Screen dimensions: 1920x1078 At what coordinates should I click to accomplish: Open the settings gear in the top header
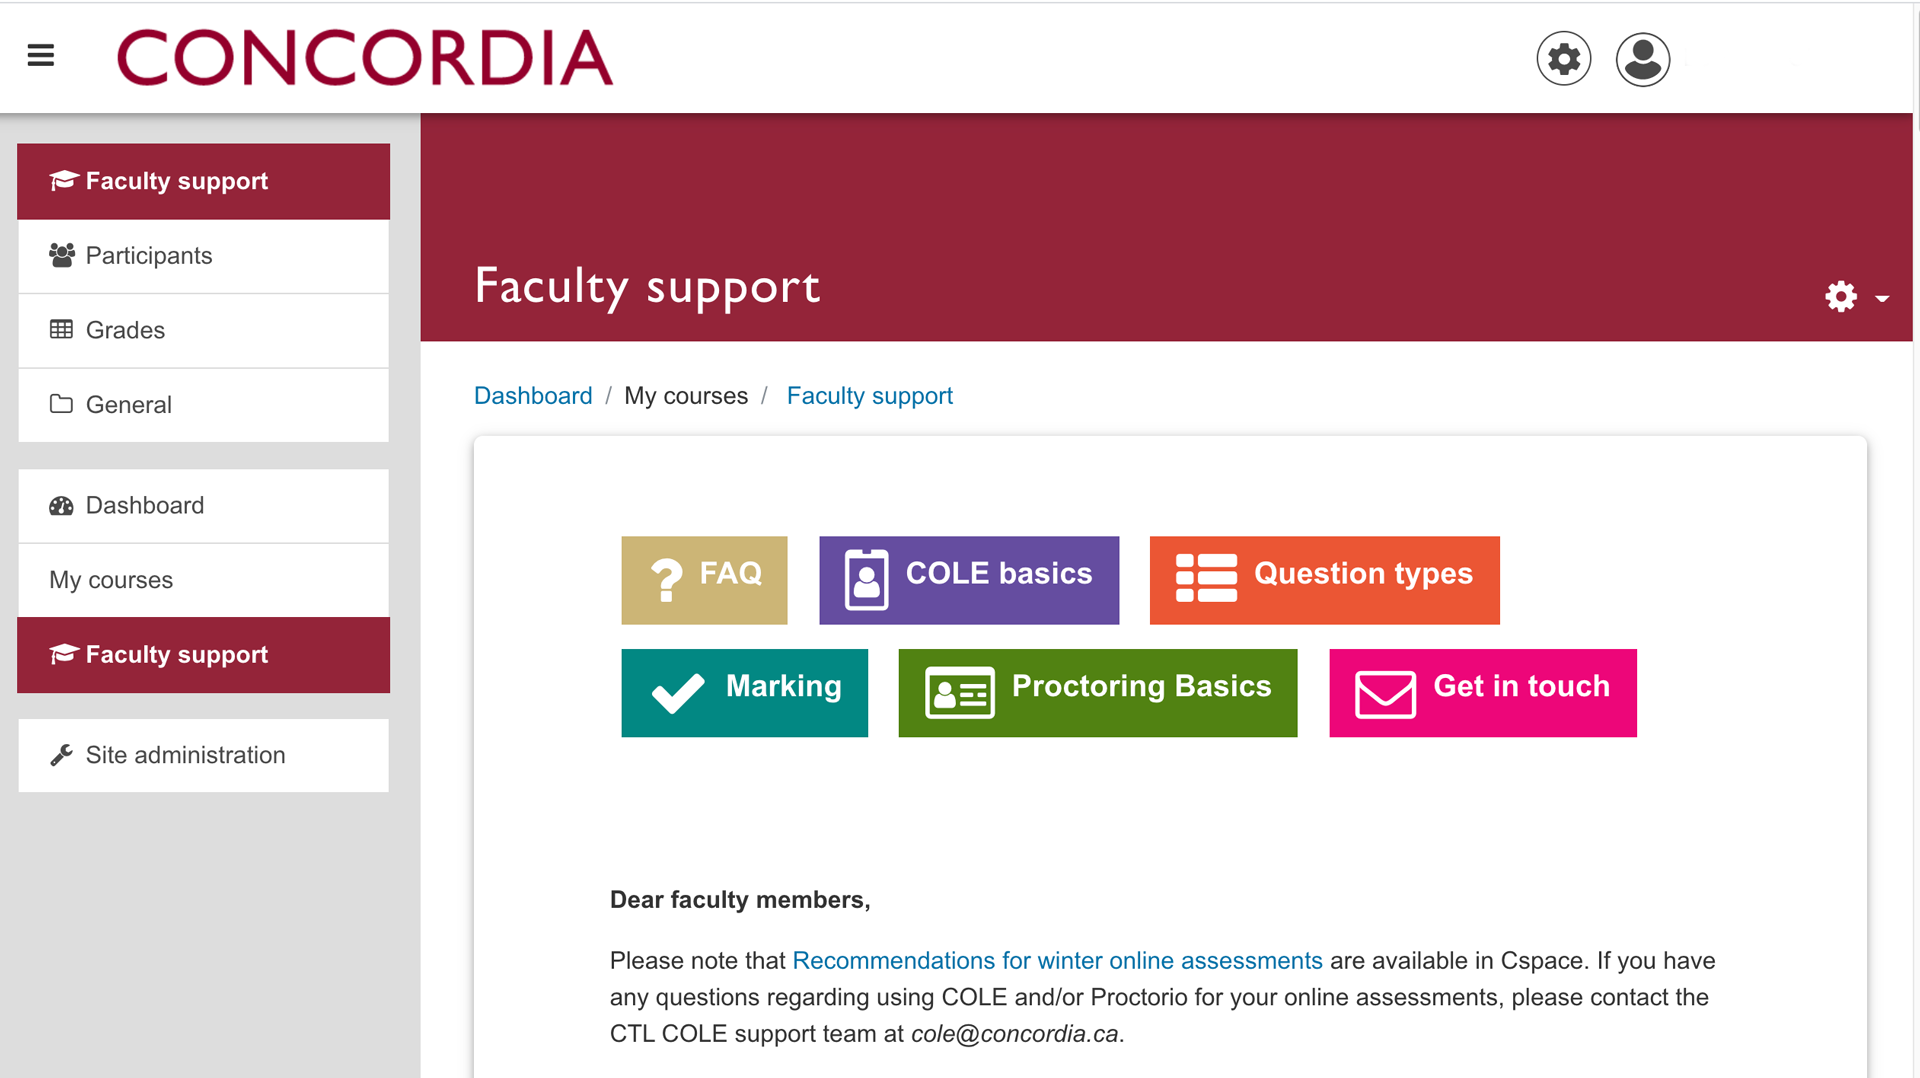click(1563, 59)
